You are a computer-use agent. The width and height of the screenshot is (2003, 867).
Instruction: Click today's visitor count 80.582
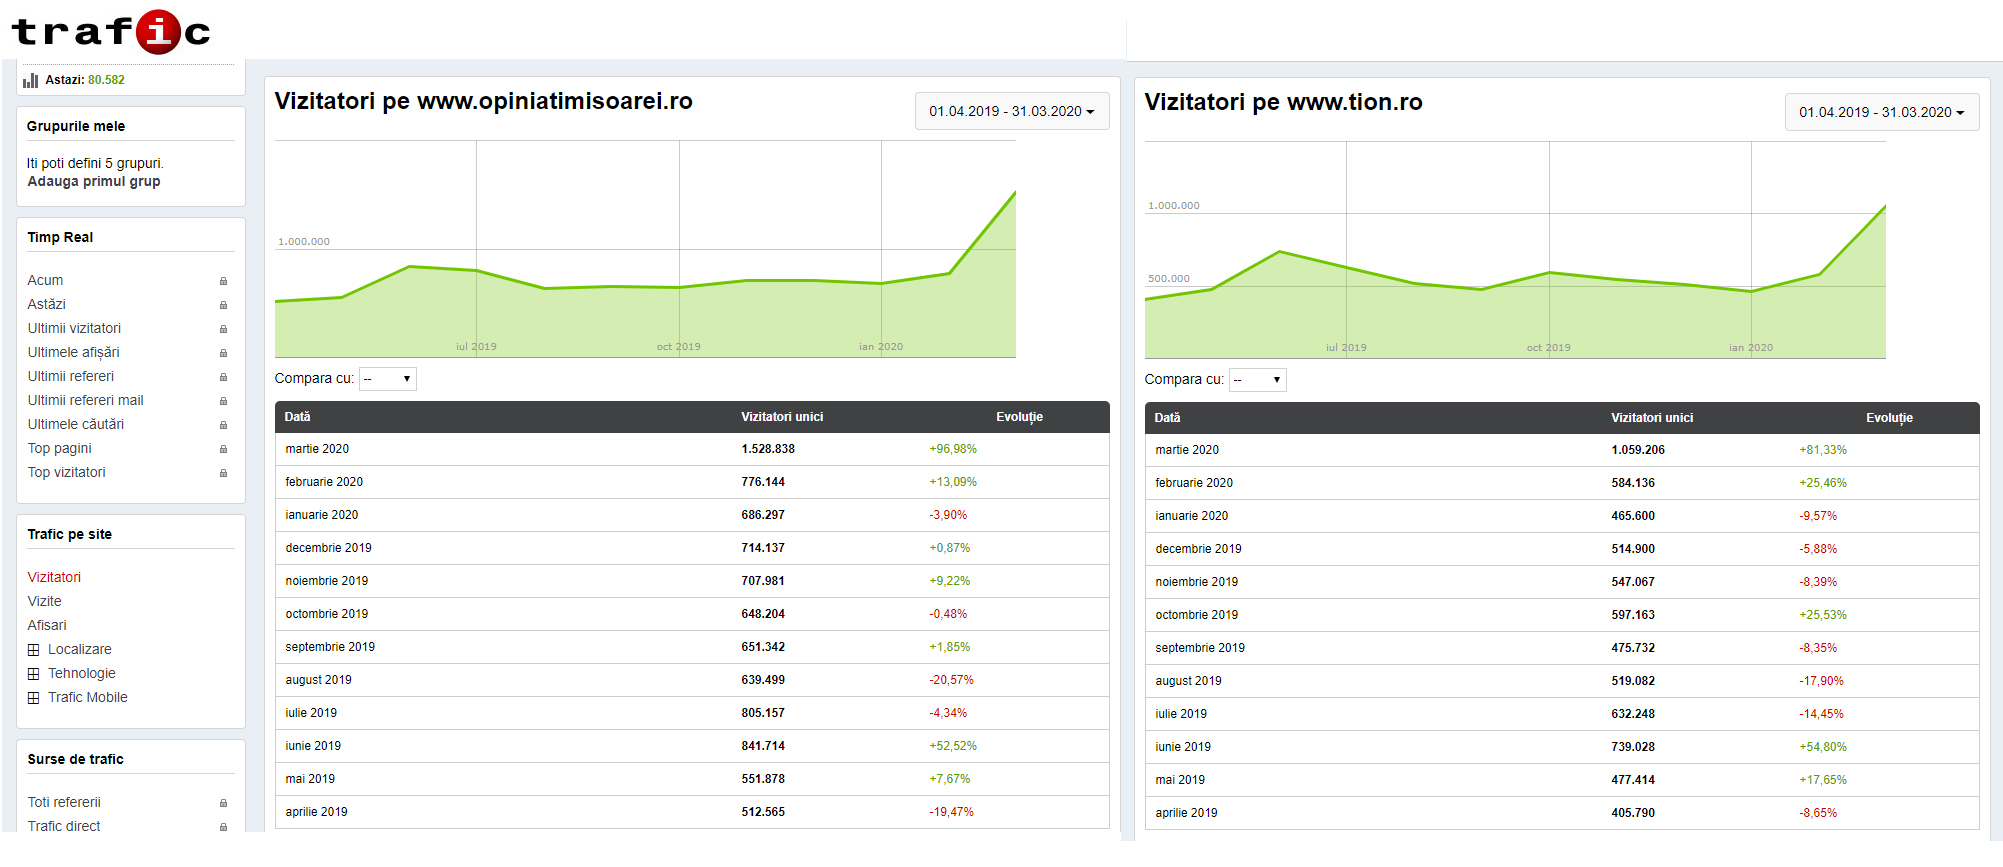click(106, 80)
